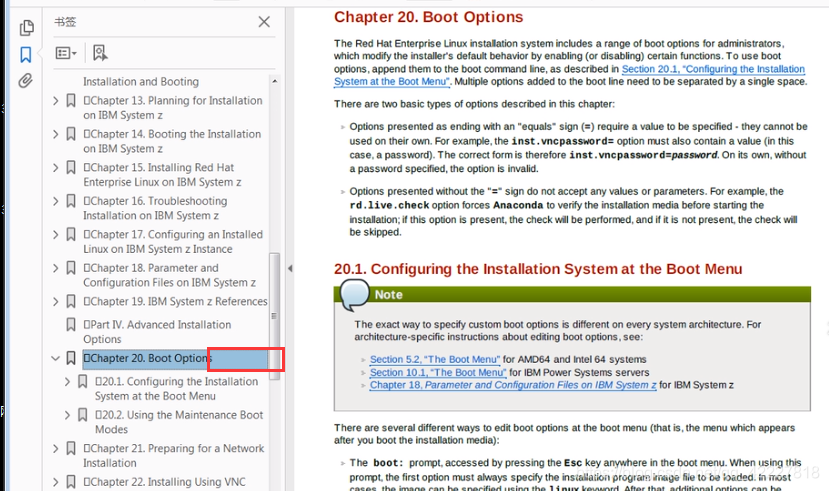Screen dimensions: 829x491
Task: Click bookmark icon beside Chapter 15
Action: pyautogui.click(x=71, y=168)
